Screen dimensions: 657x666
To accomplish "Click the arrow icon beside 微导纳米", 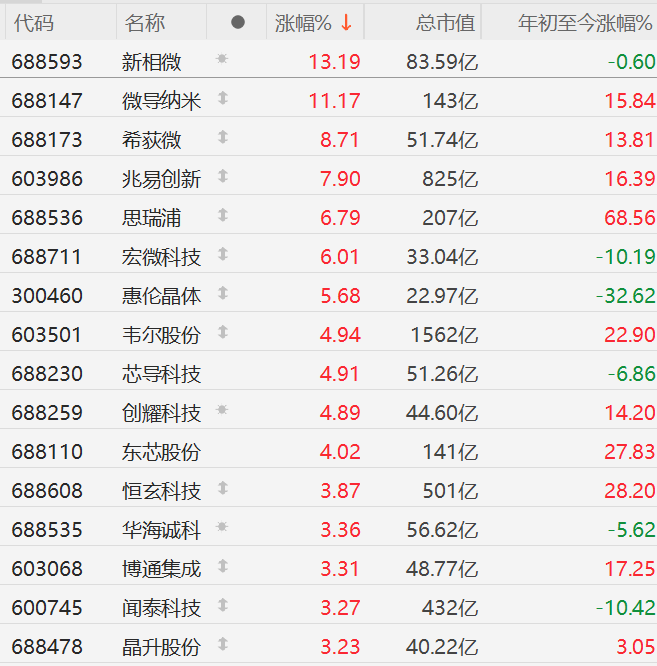I will [223, 98].
